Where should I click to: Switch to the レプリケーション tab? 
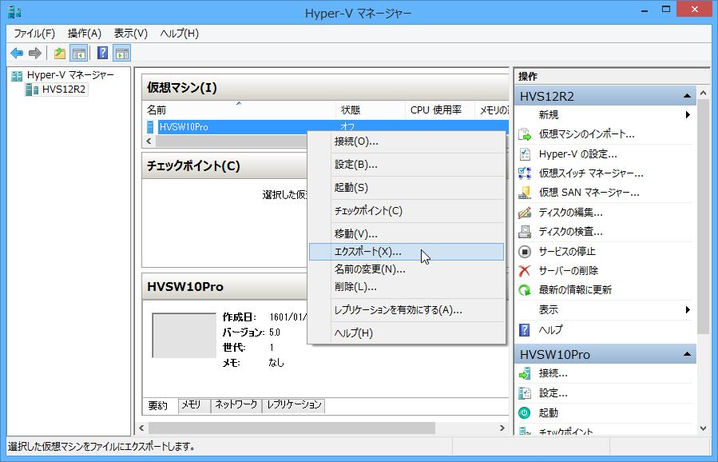[294, 405]
